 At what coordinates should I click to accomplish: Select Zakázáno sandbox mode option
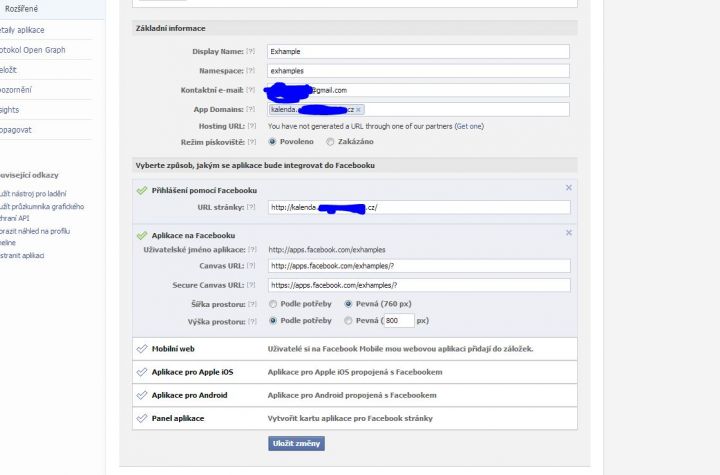click(x=330, y=141)
